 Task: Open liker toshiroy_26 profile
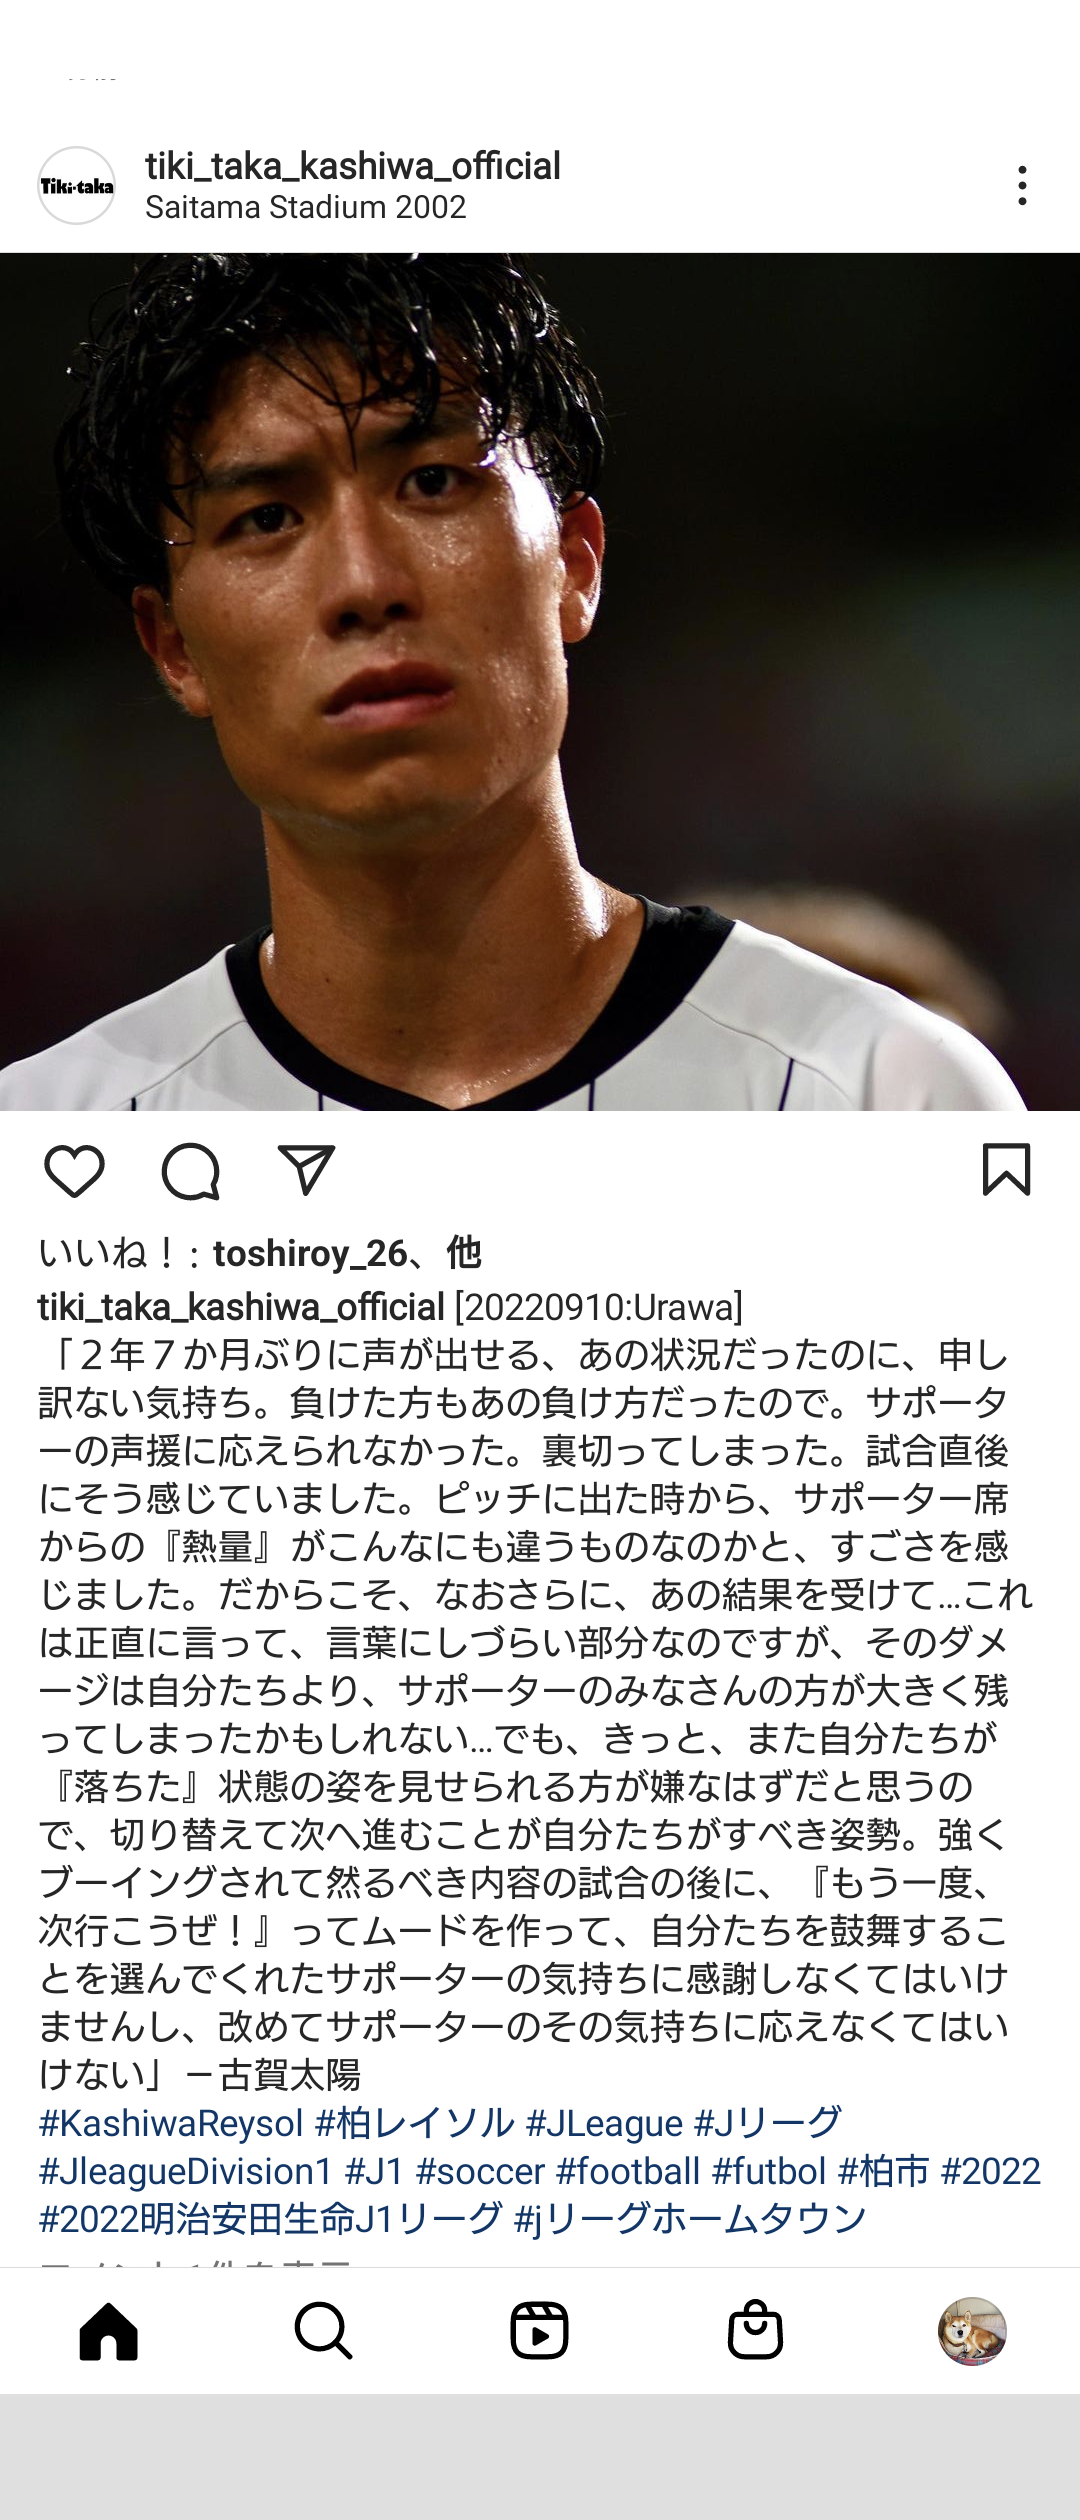[310, 1253]
